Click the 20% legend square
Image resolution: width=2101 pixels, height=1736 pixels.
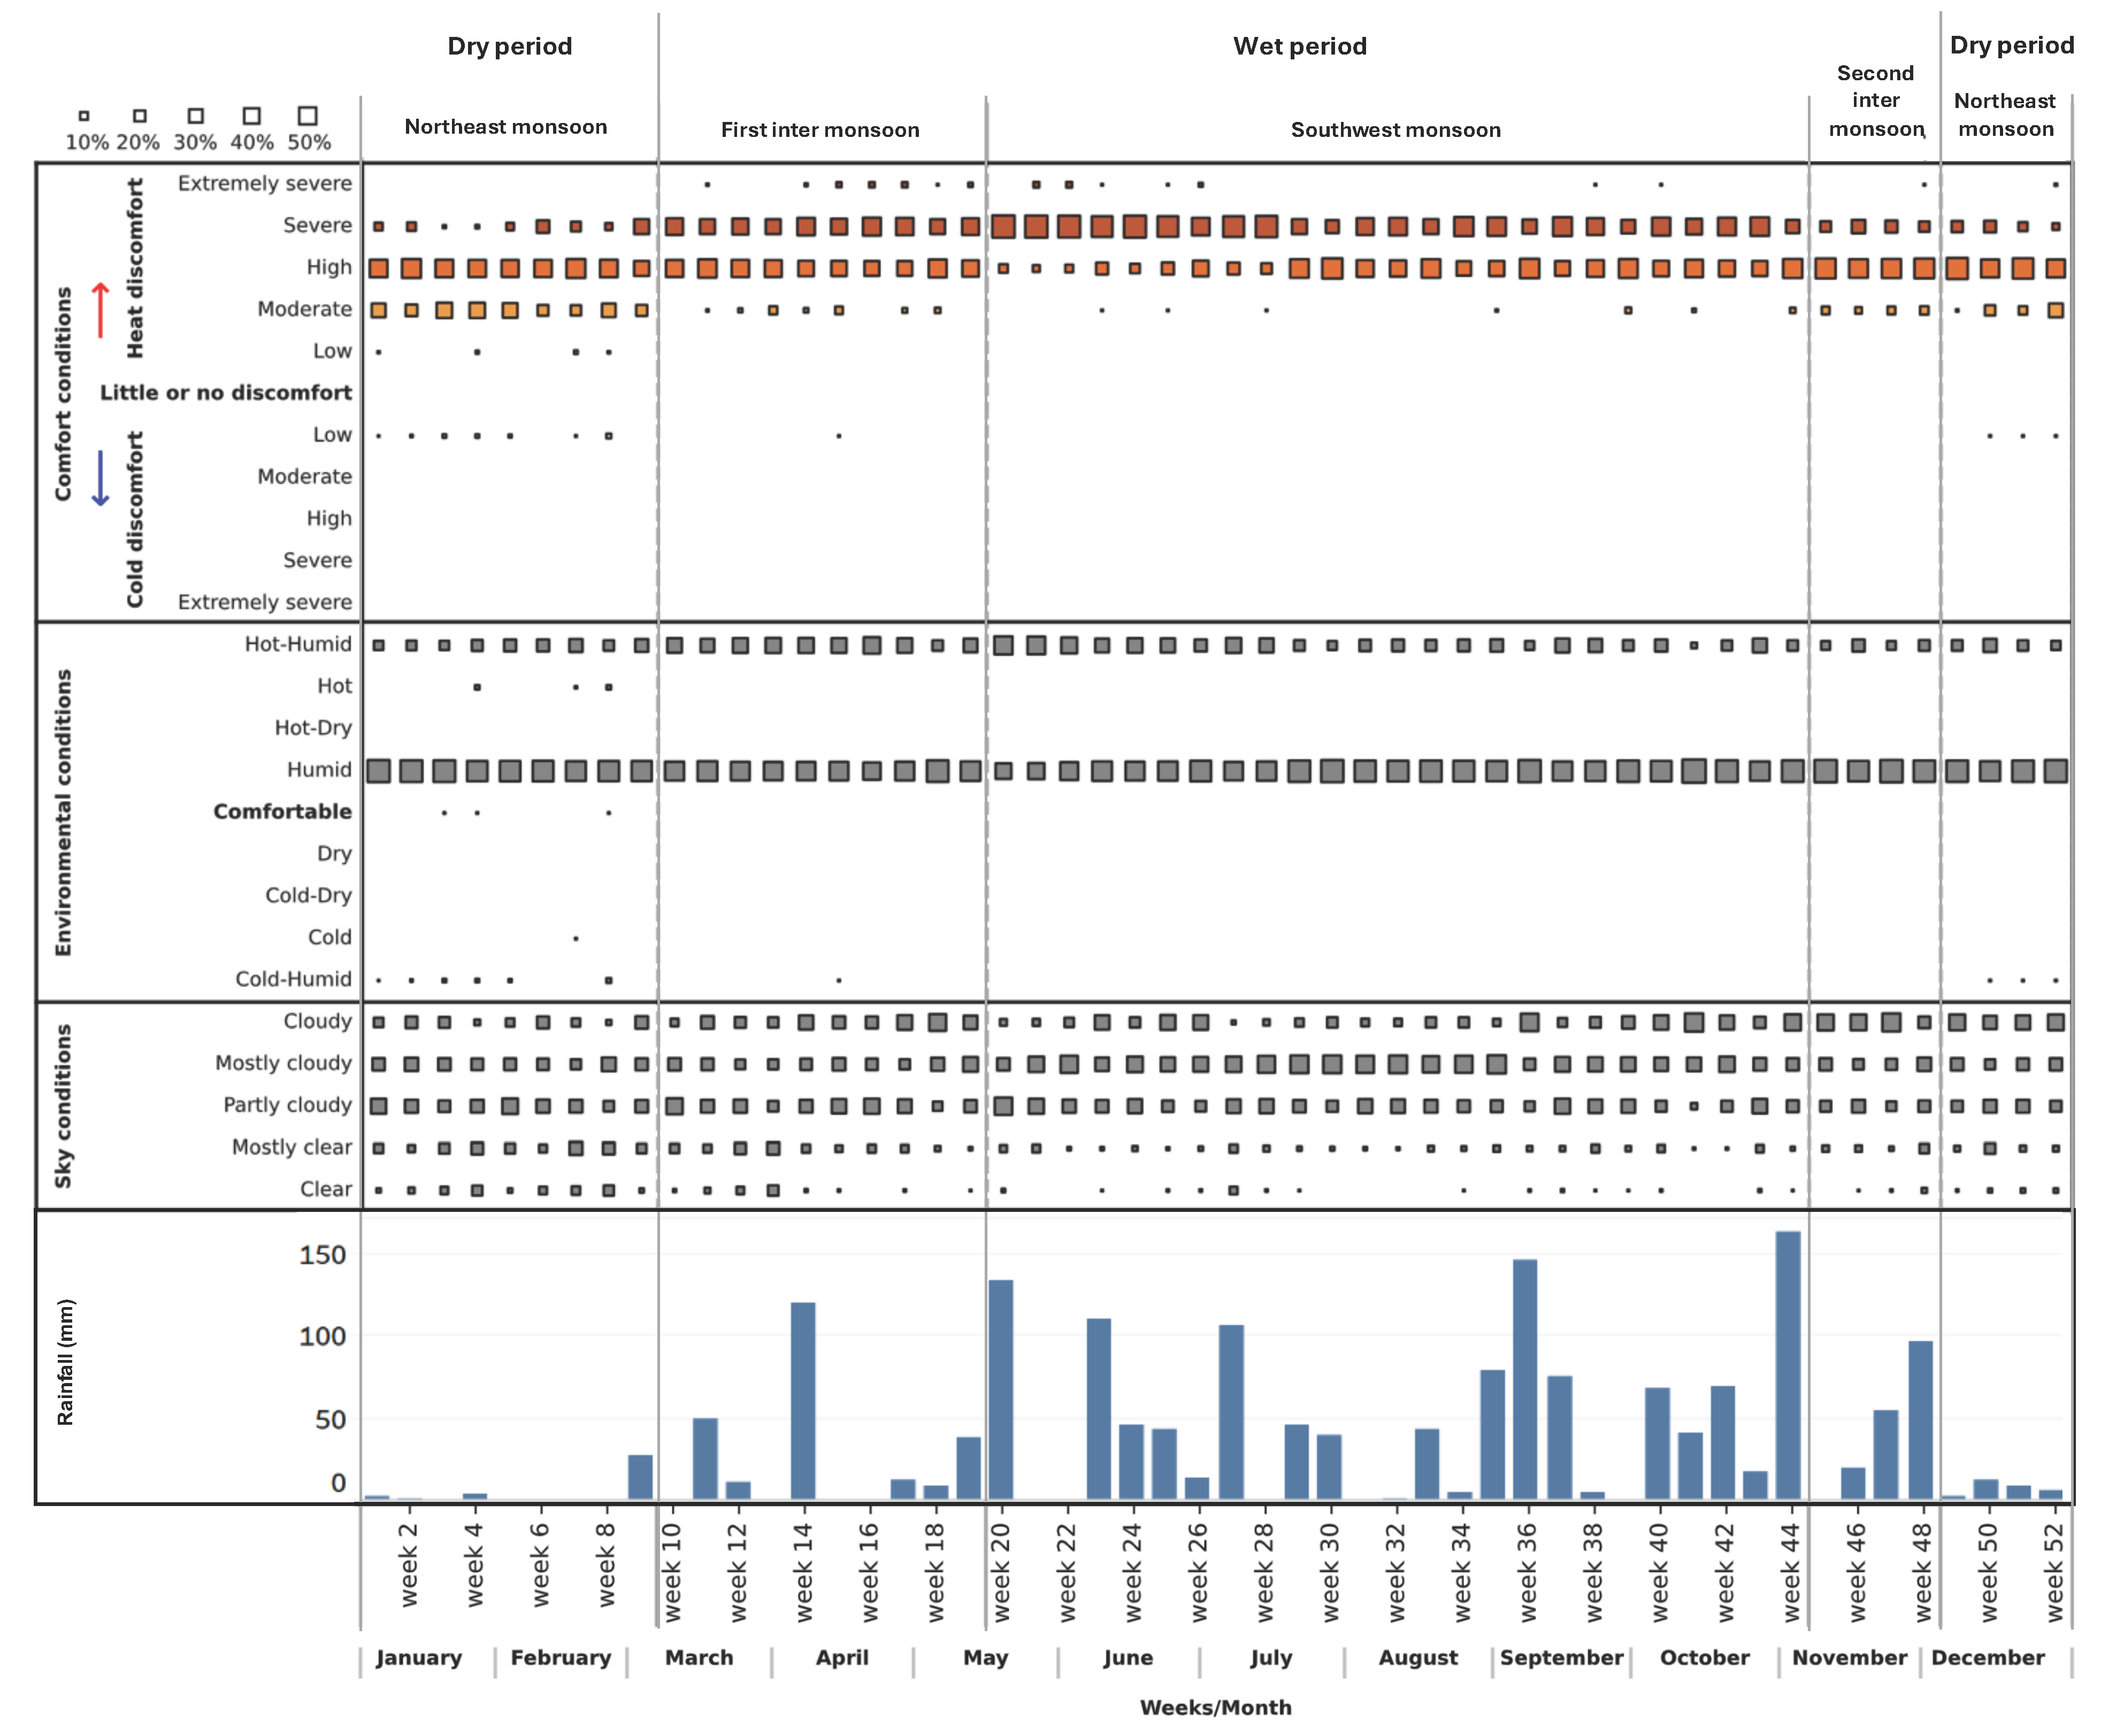click(x=140, y=116)
